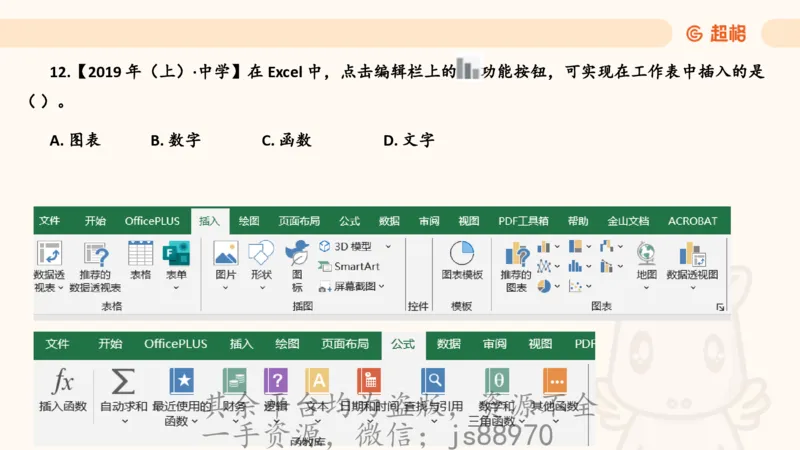800x450 pixels.
Task: Expand the 表单 dropdown chevron
Action: coord(176,288)
